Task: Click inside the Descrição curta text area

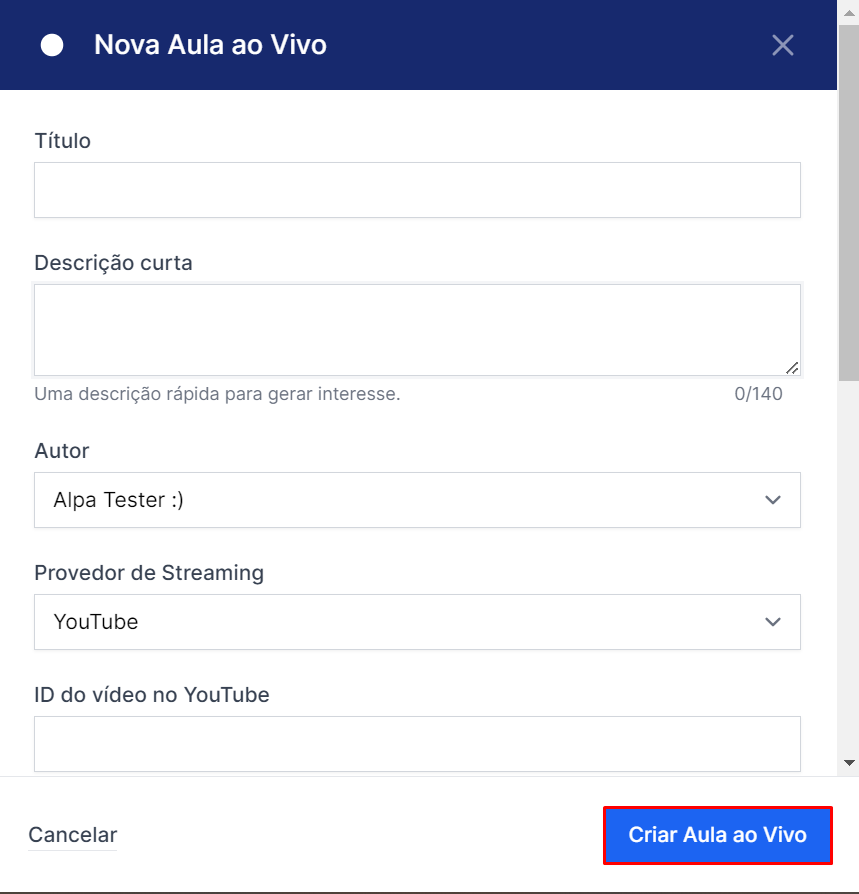Action: tap(417, 330)
